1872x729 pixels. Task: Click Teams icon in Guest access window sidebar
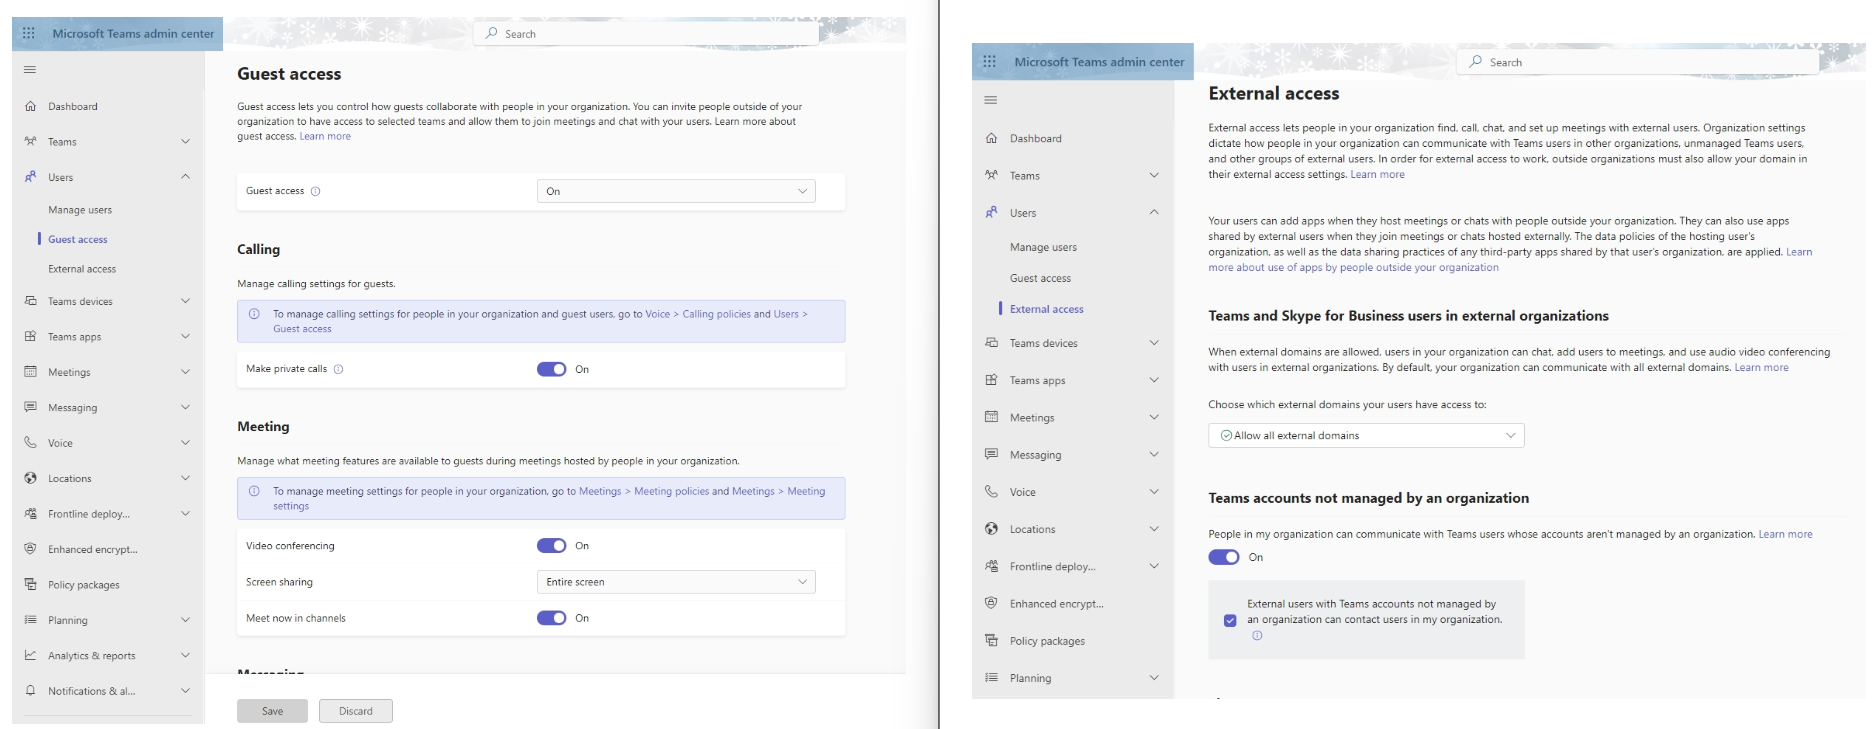pyautogui.click(x=30, y=141)
